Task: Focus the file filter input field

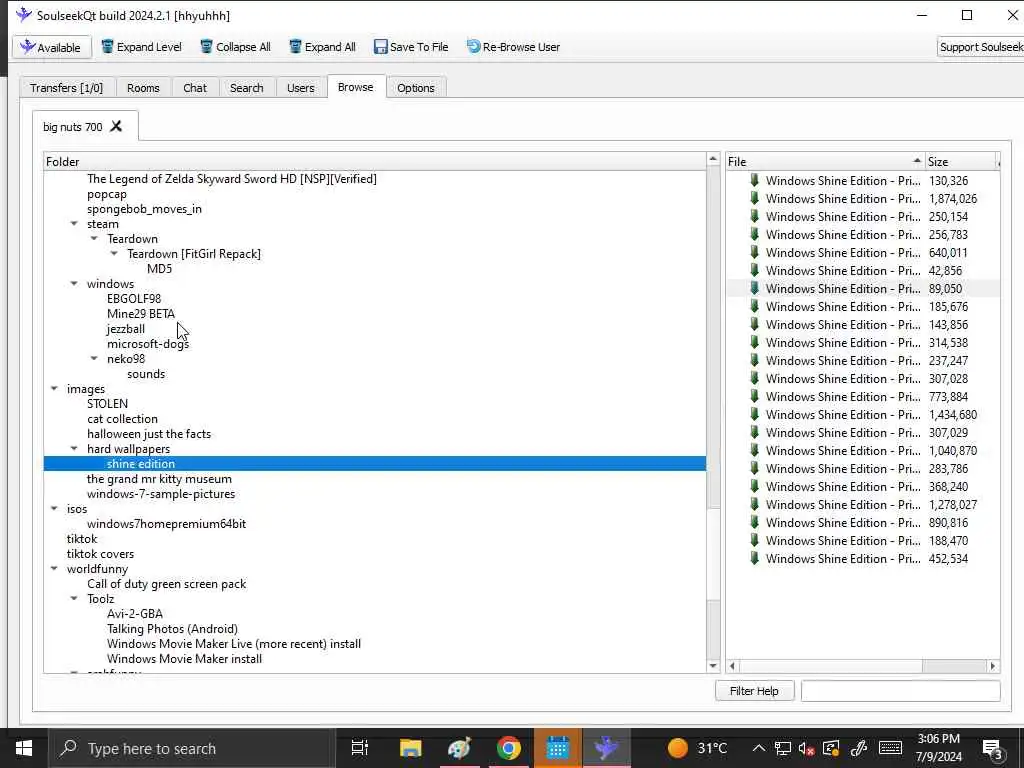Action: coord(901,690)
